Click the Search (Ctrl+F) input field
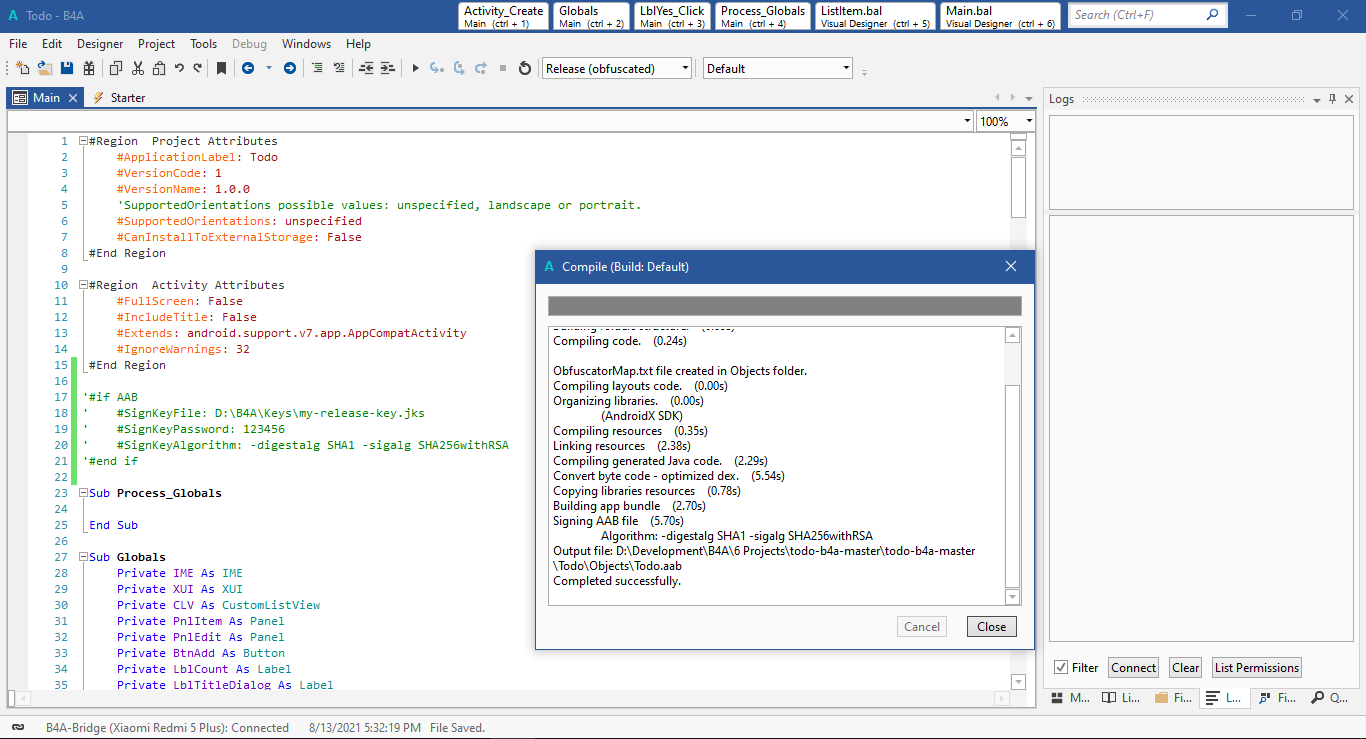 (1136, 15)
